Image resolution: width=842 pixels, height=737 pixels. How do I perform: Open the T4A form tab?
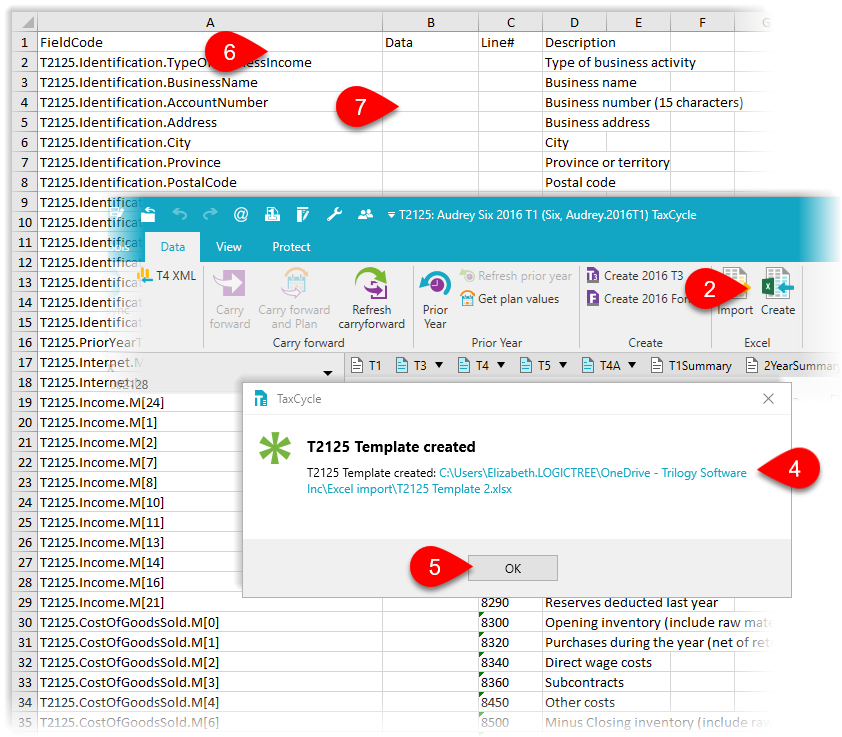pos(601,366)
